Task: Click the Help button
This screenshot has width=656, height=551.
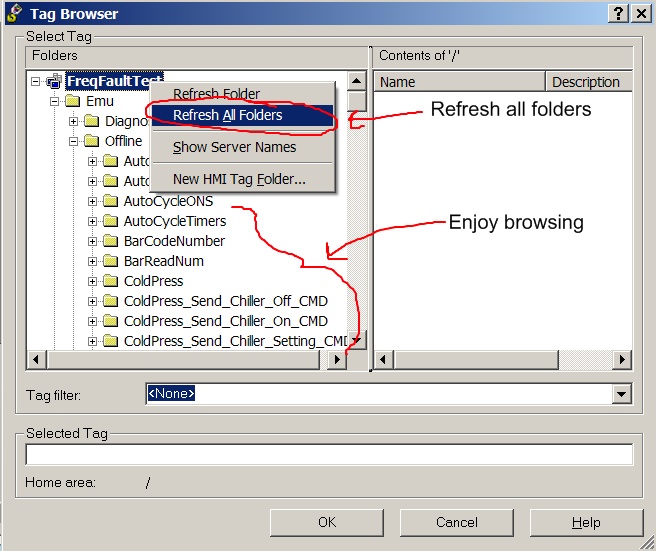Action: coord(586,523)
